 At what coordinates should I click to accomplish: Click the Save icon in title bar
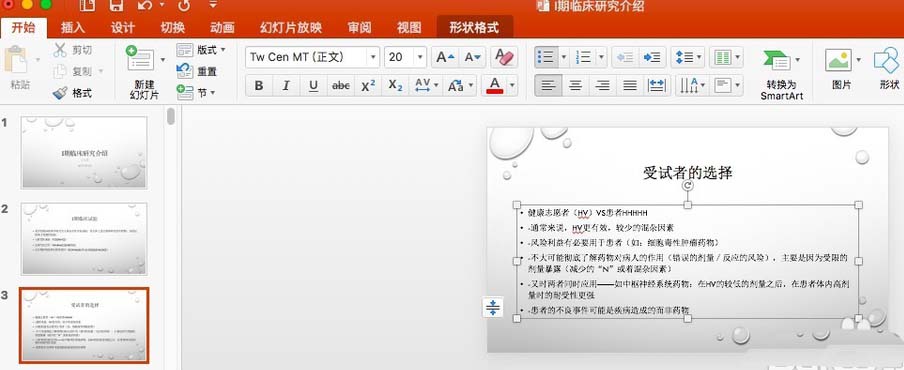(x=116, y=6)
